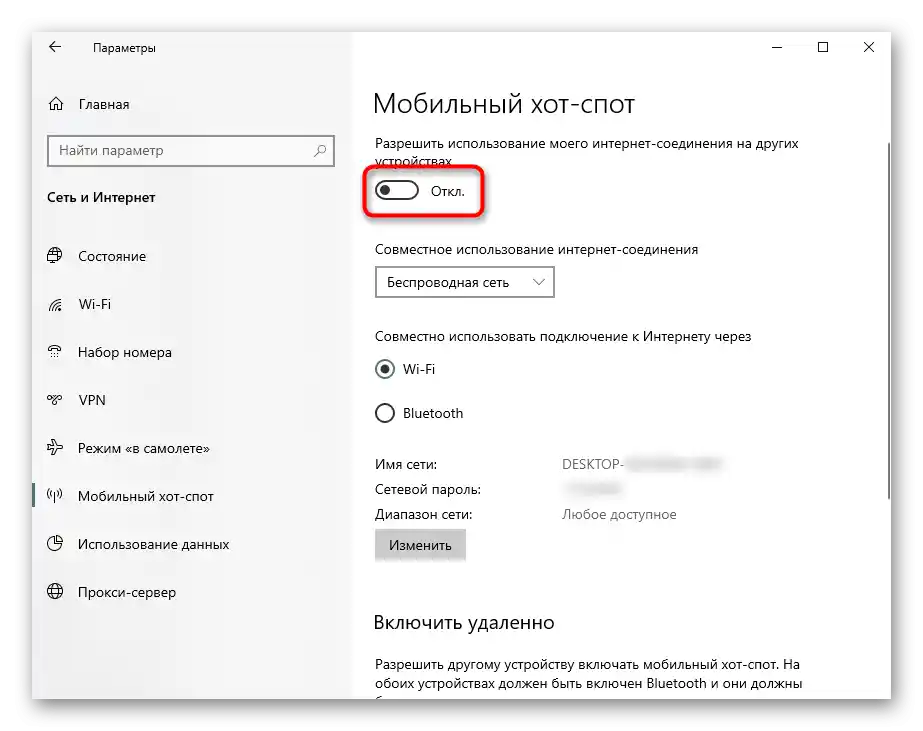Viewport: 923px width, 731px height.
Task: Click the Изменить button
Action: (x=420, y=545)
